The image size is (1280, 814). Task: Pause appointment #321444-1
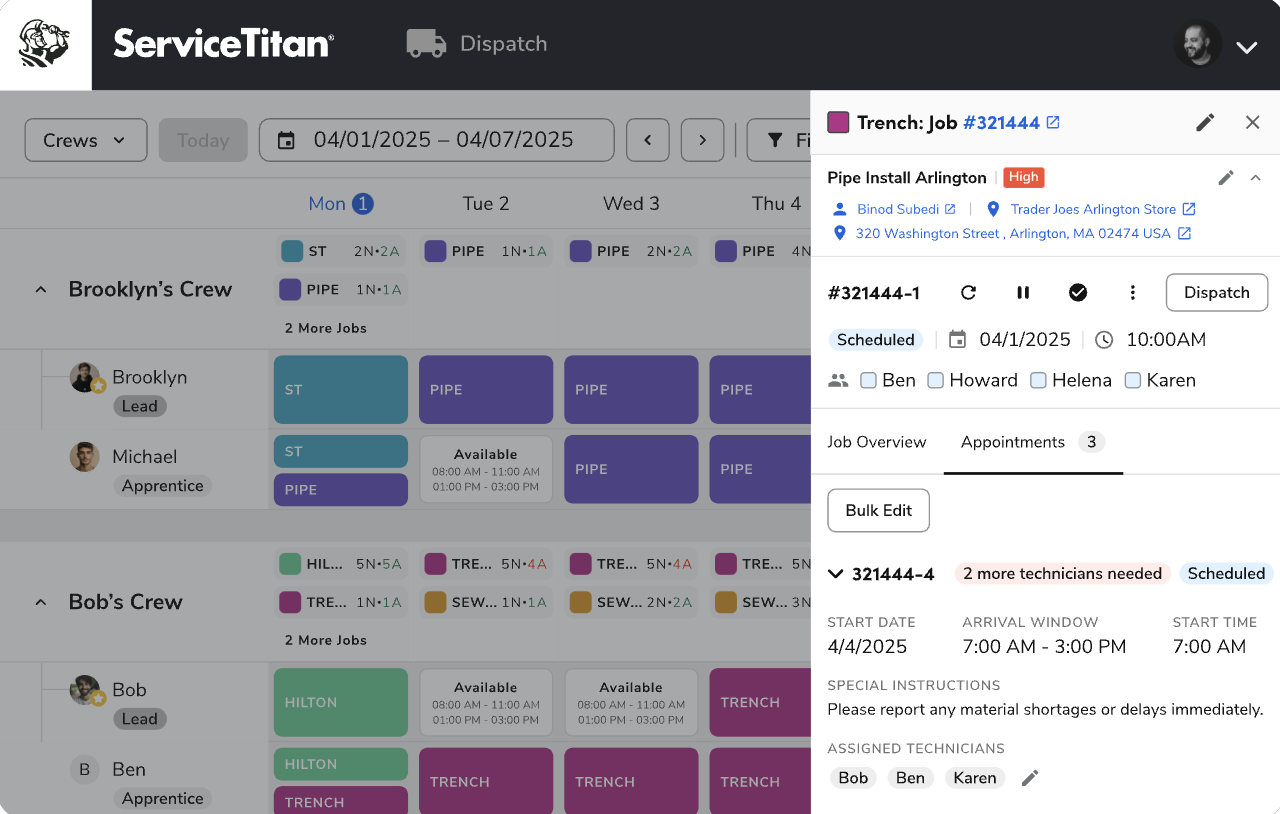(1023, 293)
